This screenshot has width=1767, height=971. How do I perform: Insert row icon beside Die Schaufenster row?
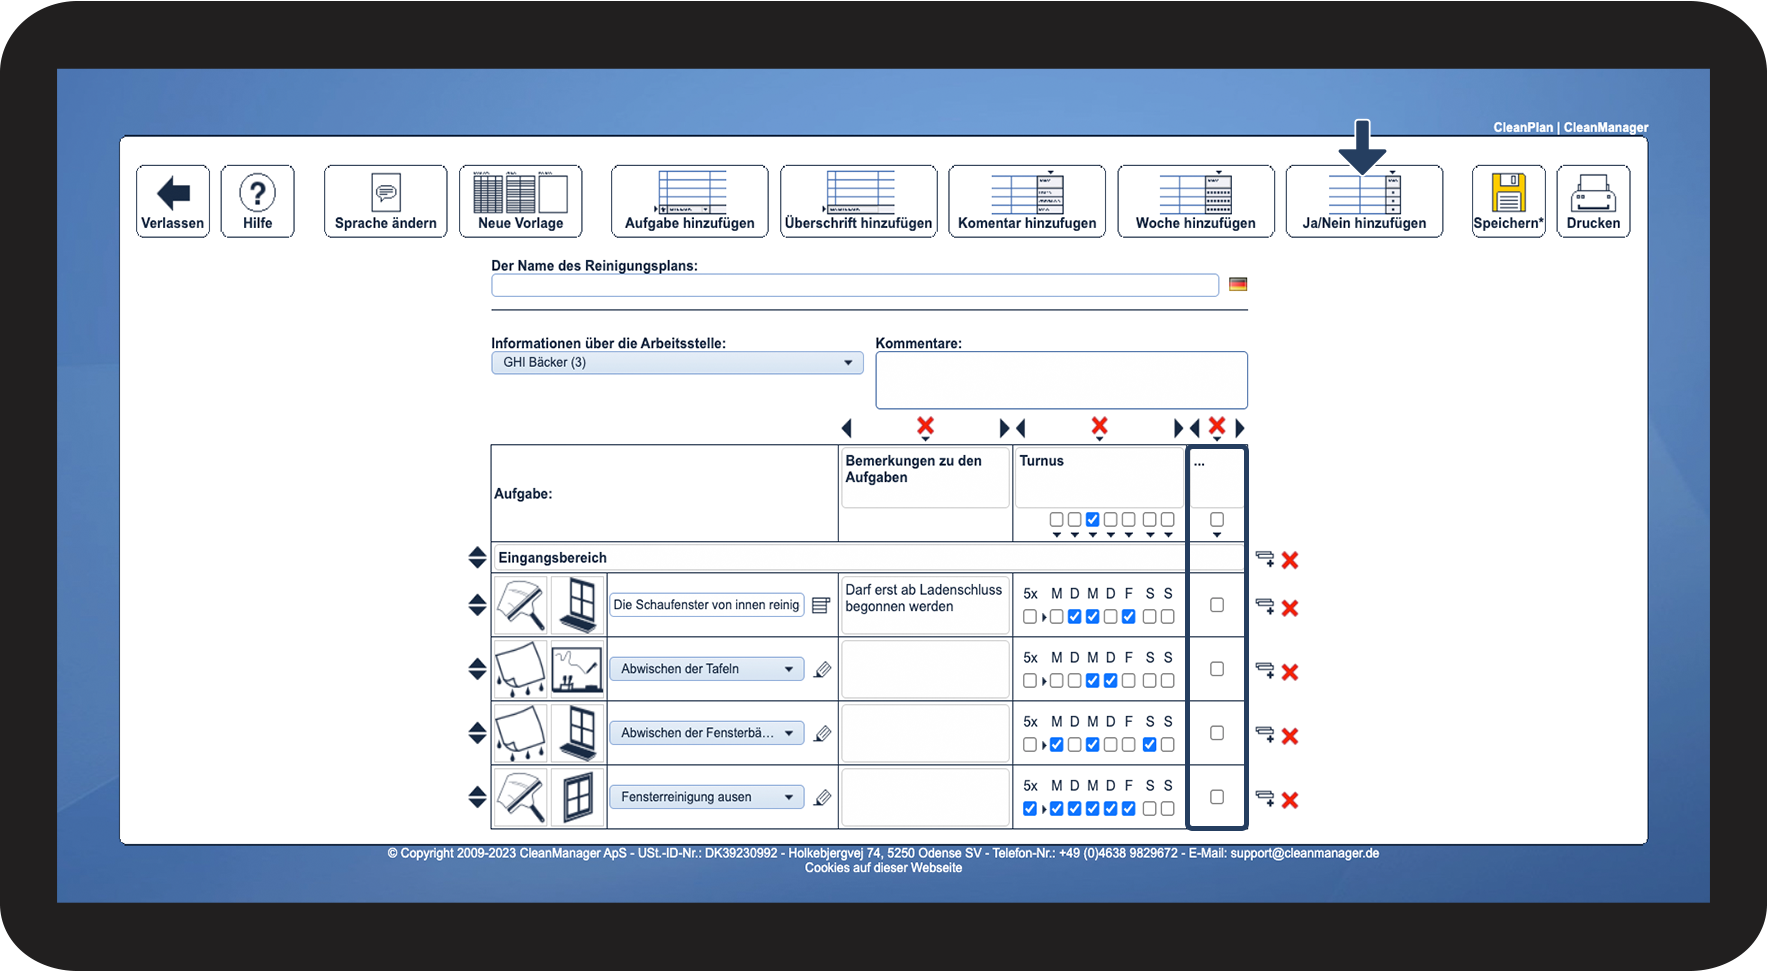pyautogui.click(x=1265, y=607)
